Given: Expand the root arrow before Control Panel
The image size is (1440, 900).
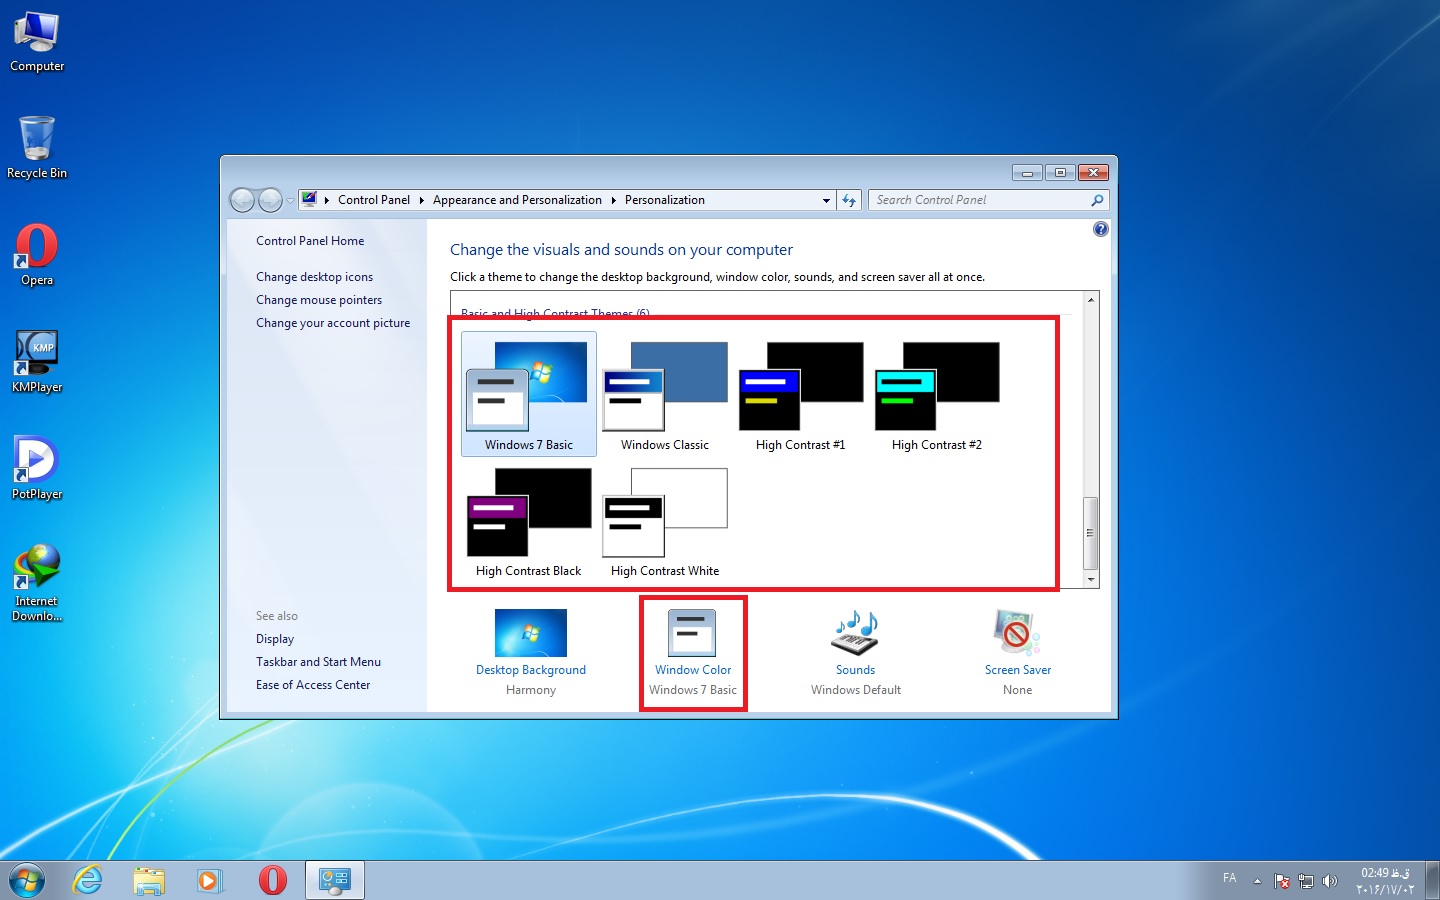Looking at the screenshot, I should pos(327,200).
